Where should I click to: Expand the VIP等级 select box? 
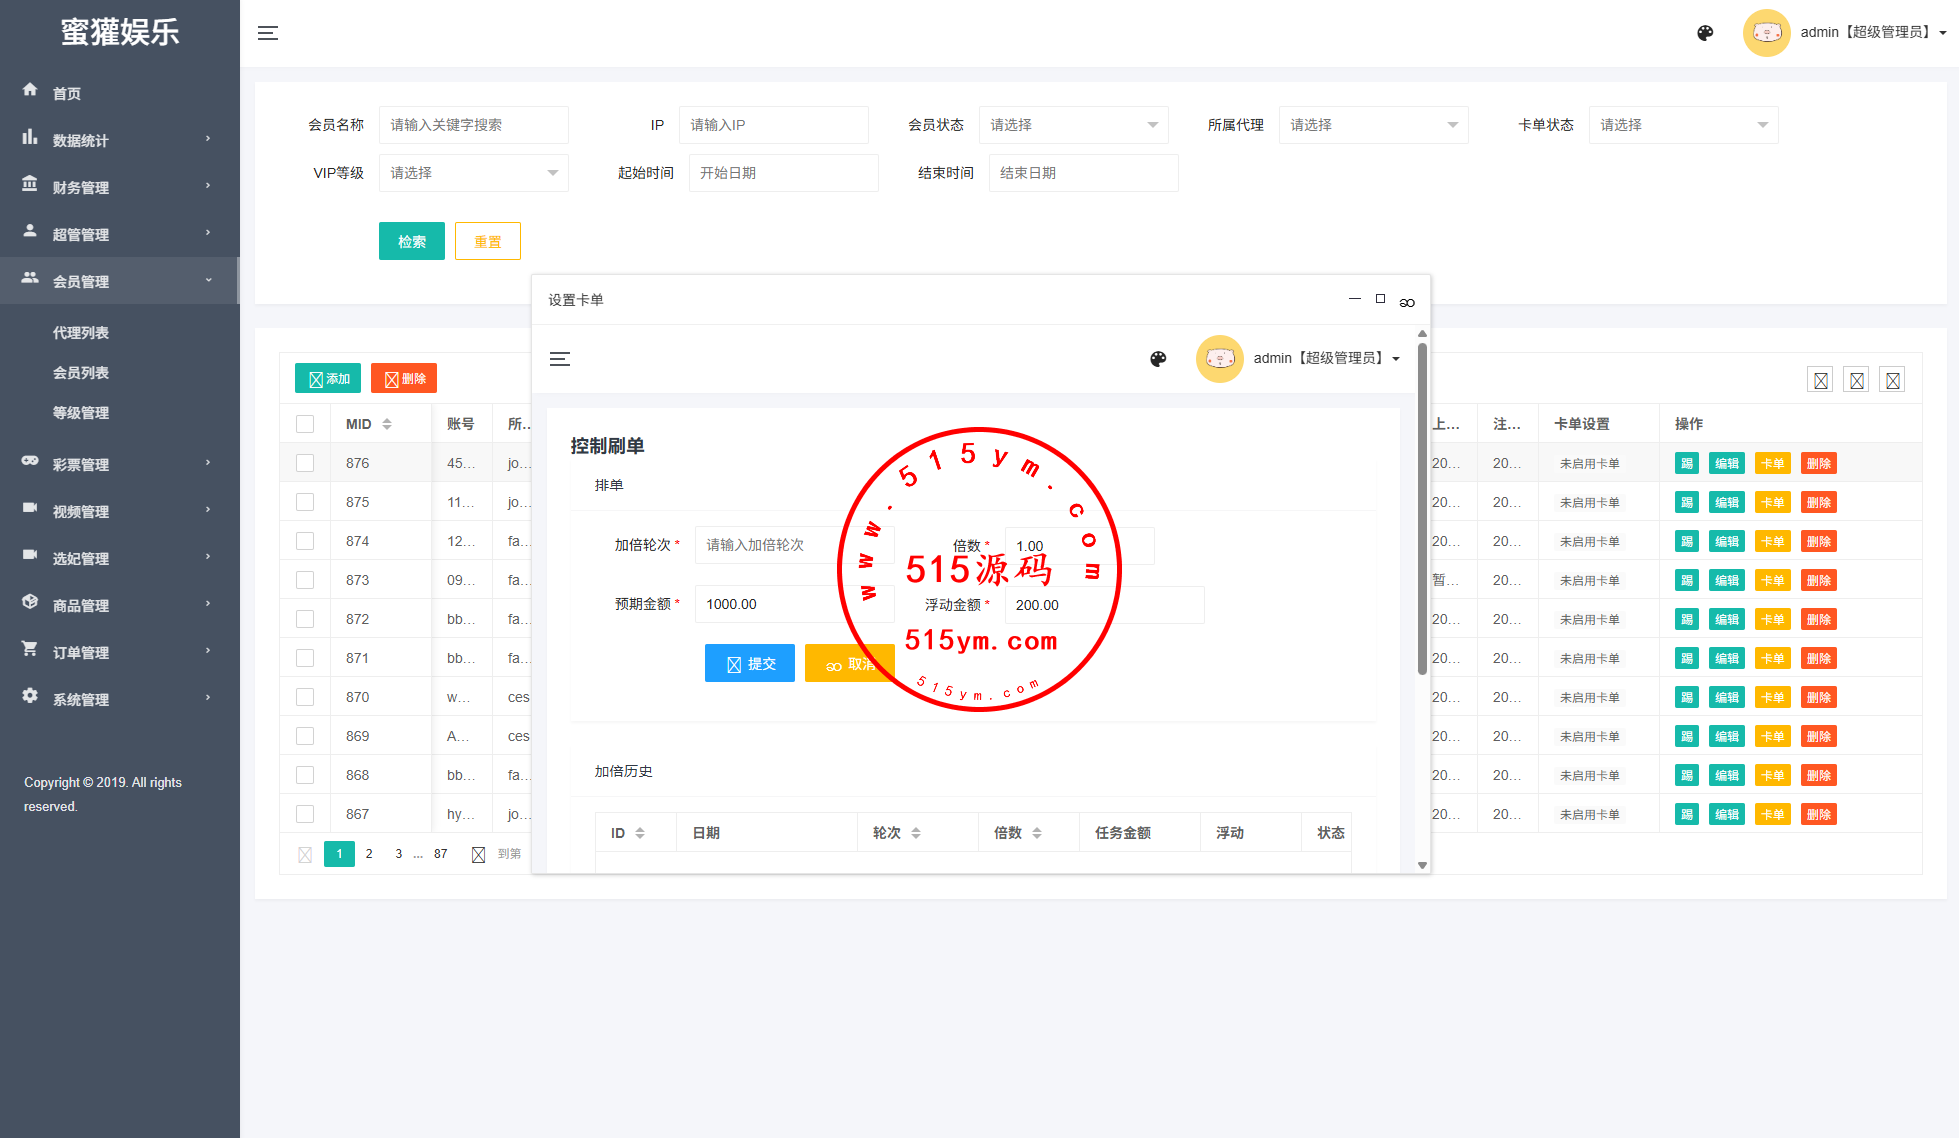[473, 173]
